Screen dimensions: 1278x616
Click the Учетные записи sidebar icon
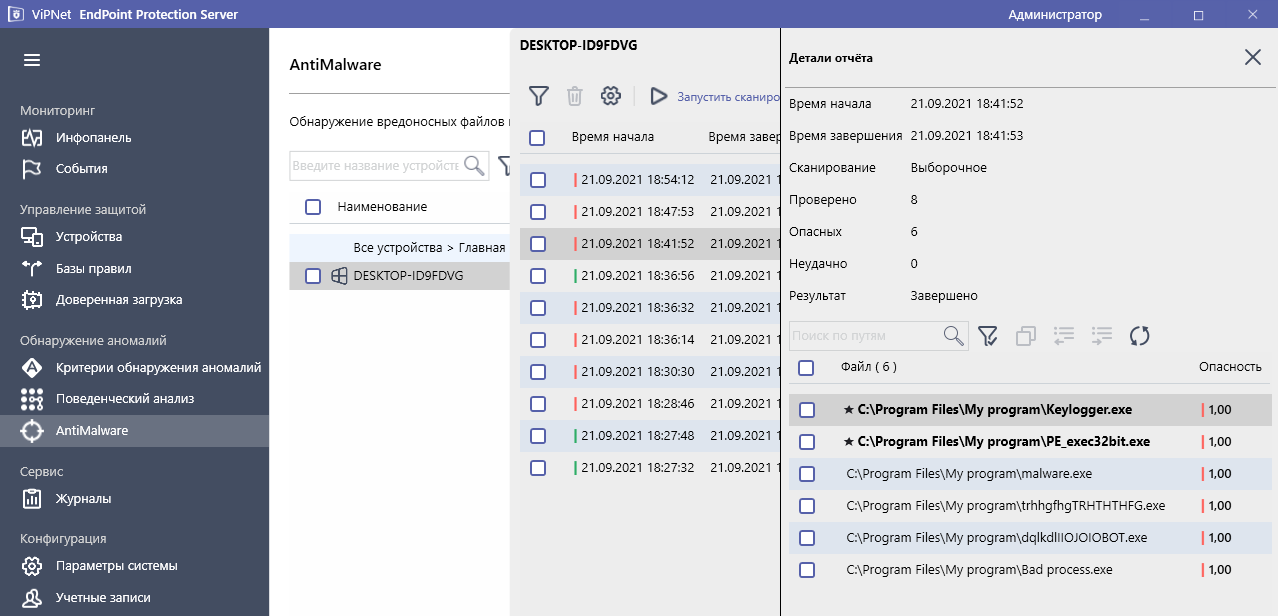(32, 597)
